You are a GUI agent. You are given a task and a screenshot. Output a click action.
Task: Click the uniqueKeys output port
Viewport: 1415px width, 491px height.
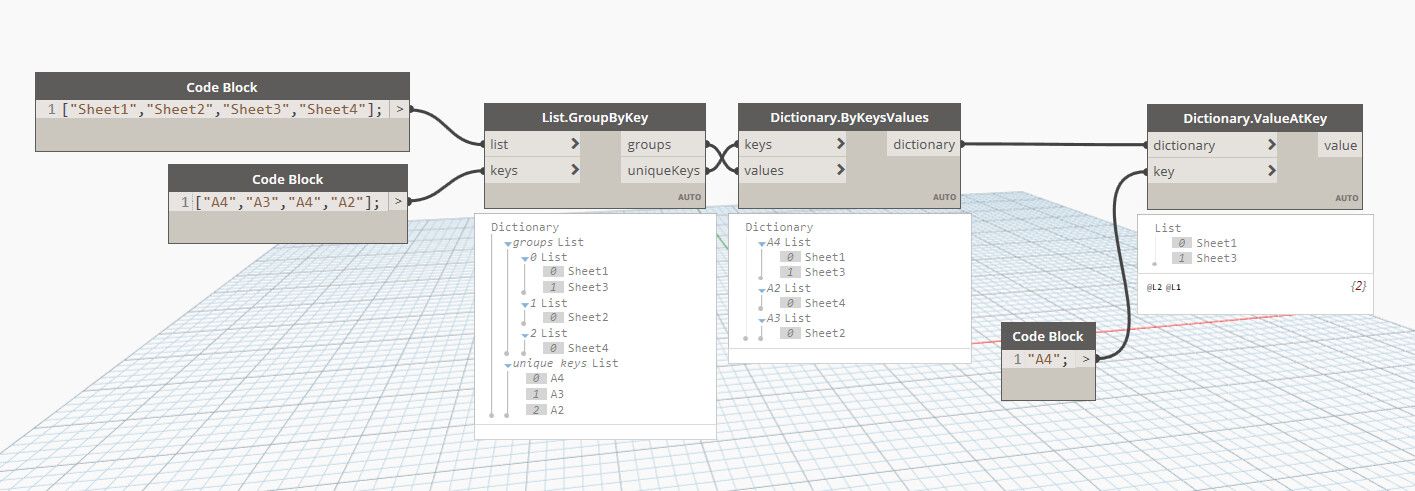pyautogui.click(x=663, y=170)
